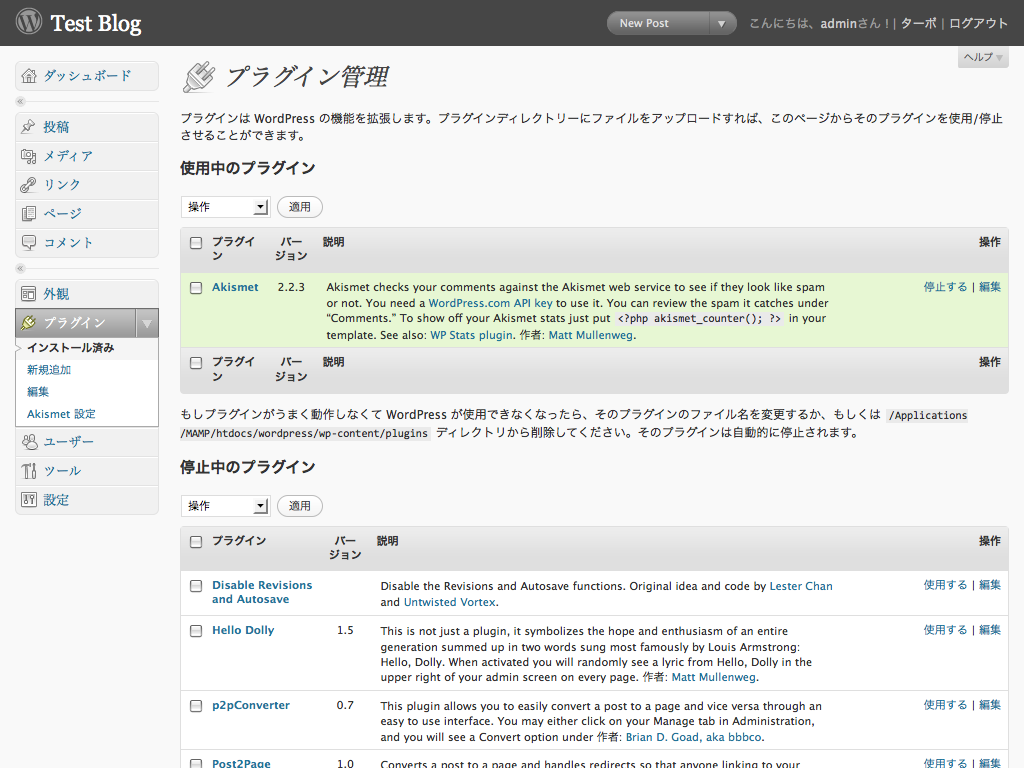Click the admin username link
This screenshot has height=768, width=1024.
point(839,24)
